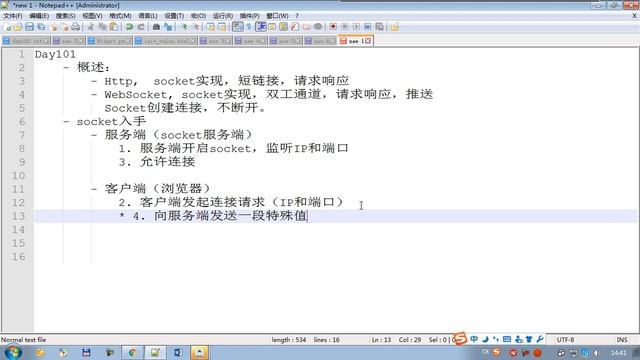Image resolution: width=640 pixels, height=360 pixels.
Task: Click line 9 text '3. 允许连接'
Action: (x=157, y=162)
